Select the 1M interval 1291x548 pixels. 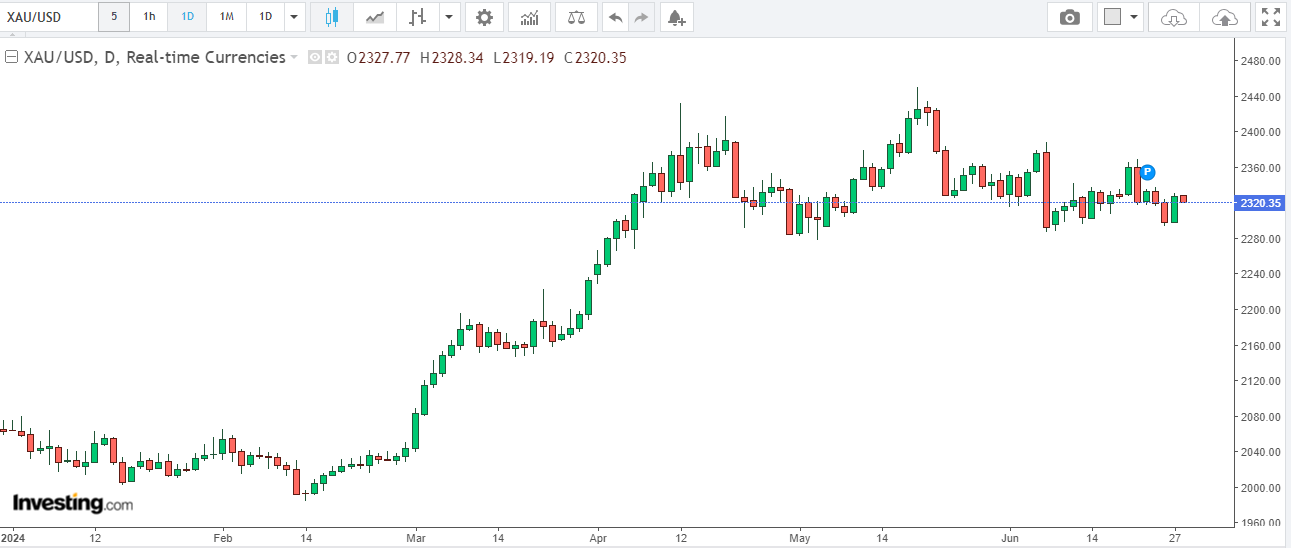227,17
